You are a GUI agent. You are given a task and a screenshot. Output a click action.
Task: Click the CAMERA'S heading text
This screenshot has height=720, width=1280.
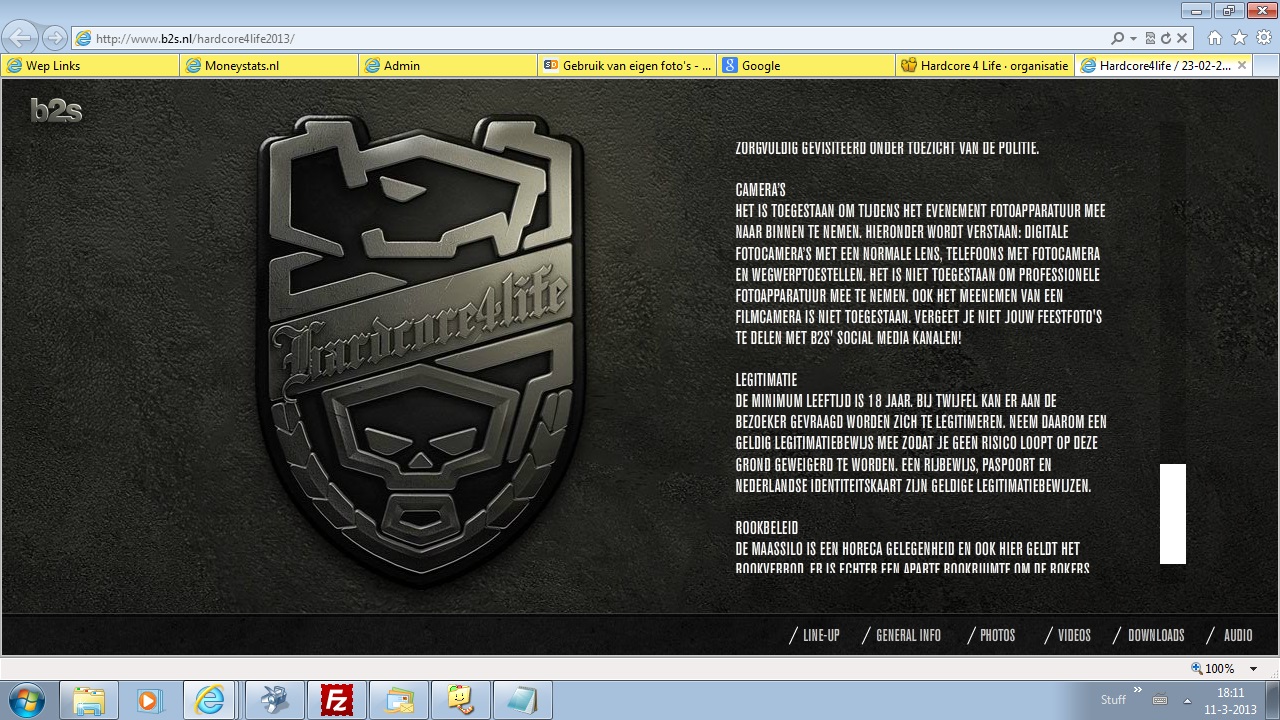(x=760, y=190)
